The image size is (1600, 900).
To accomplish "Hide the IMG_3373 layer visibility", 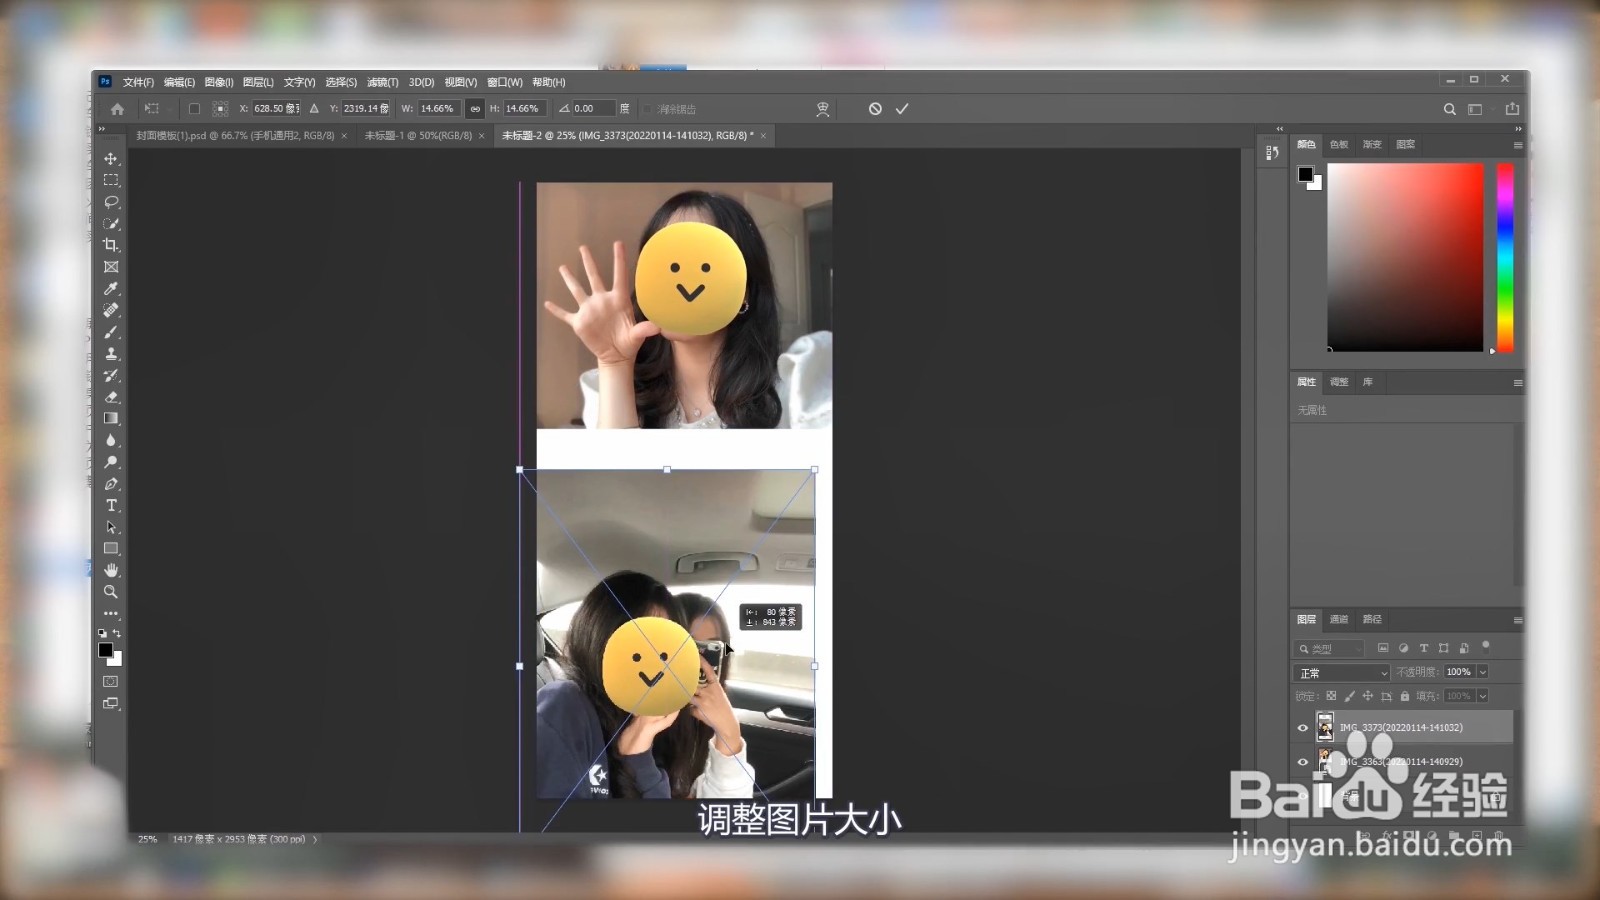I will pos(1302,727).
